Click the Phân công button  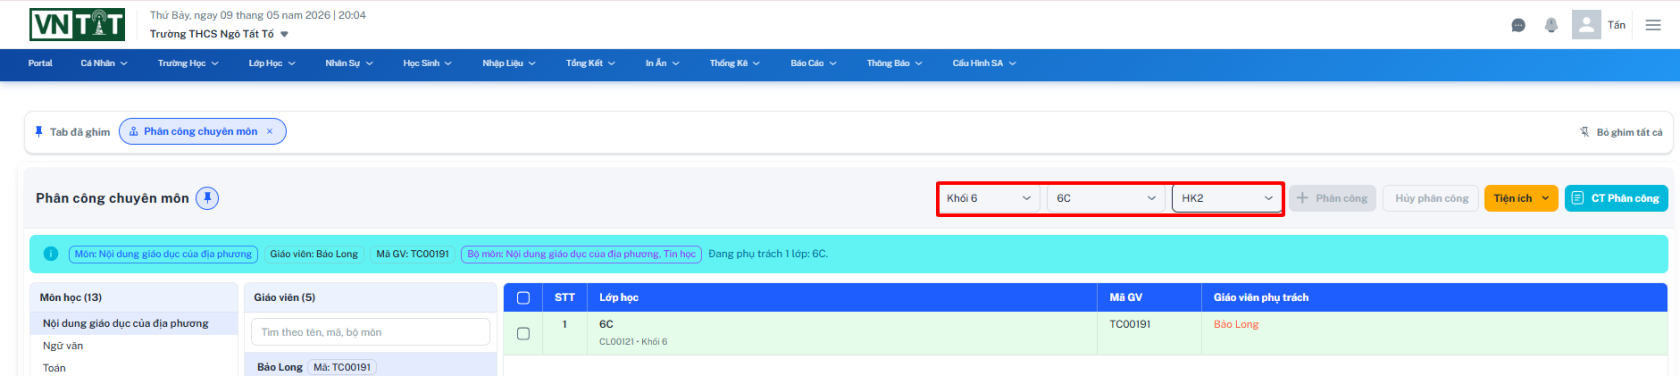click(x=1332, y=198)
